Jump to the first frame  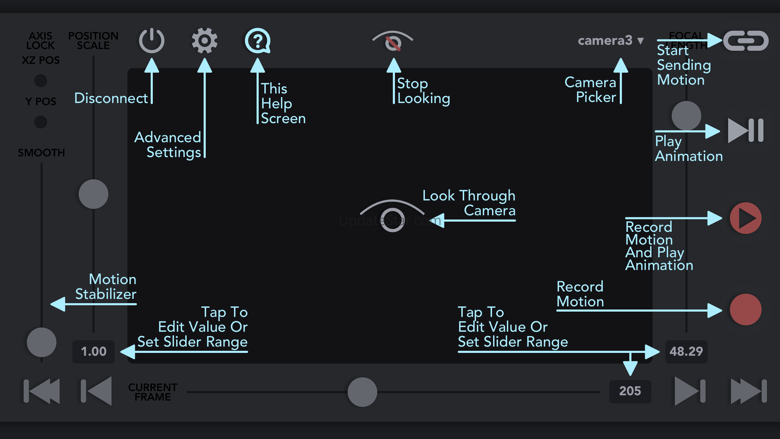(41, 391)
